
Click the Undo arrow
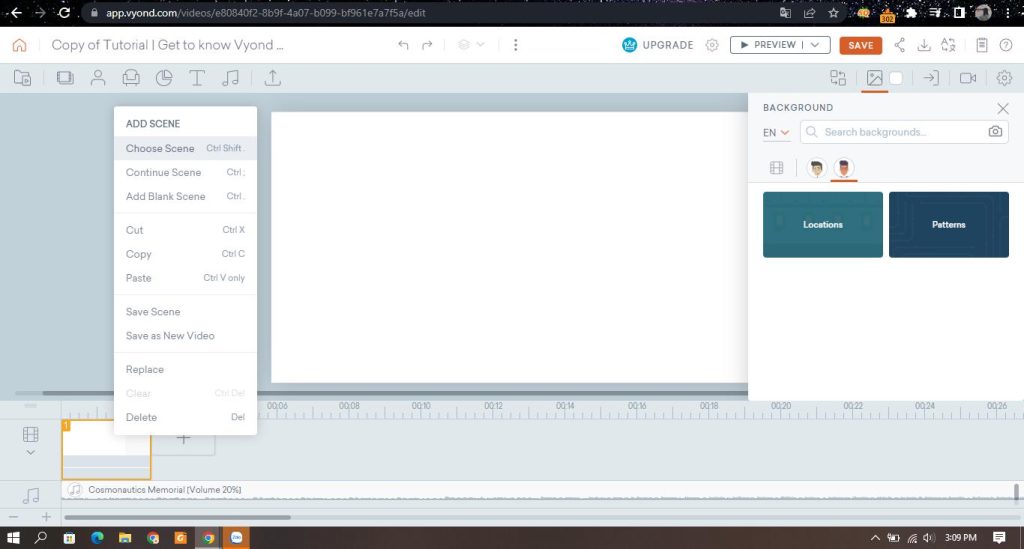[403, 45]
